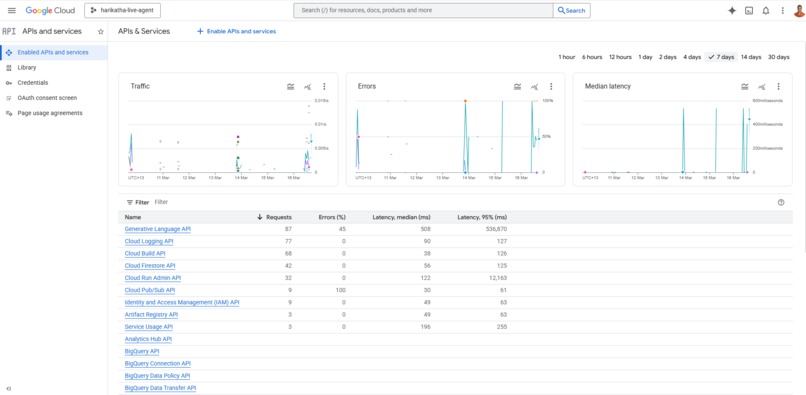
Task: Open Median latency chart explore icon
Action: pyautogui.click(x=762, y=86)
